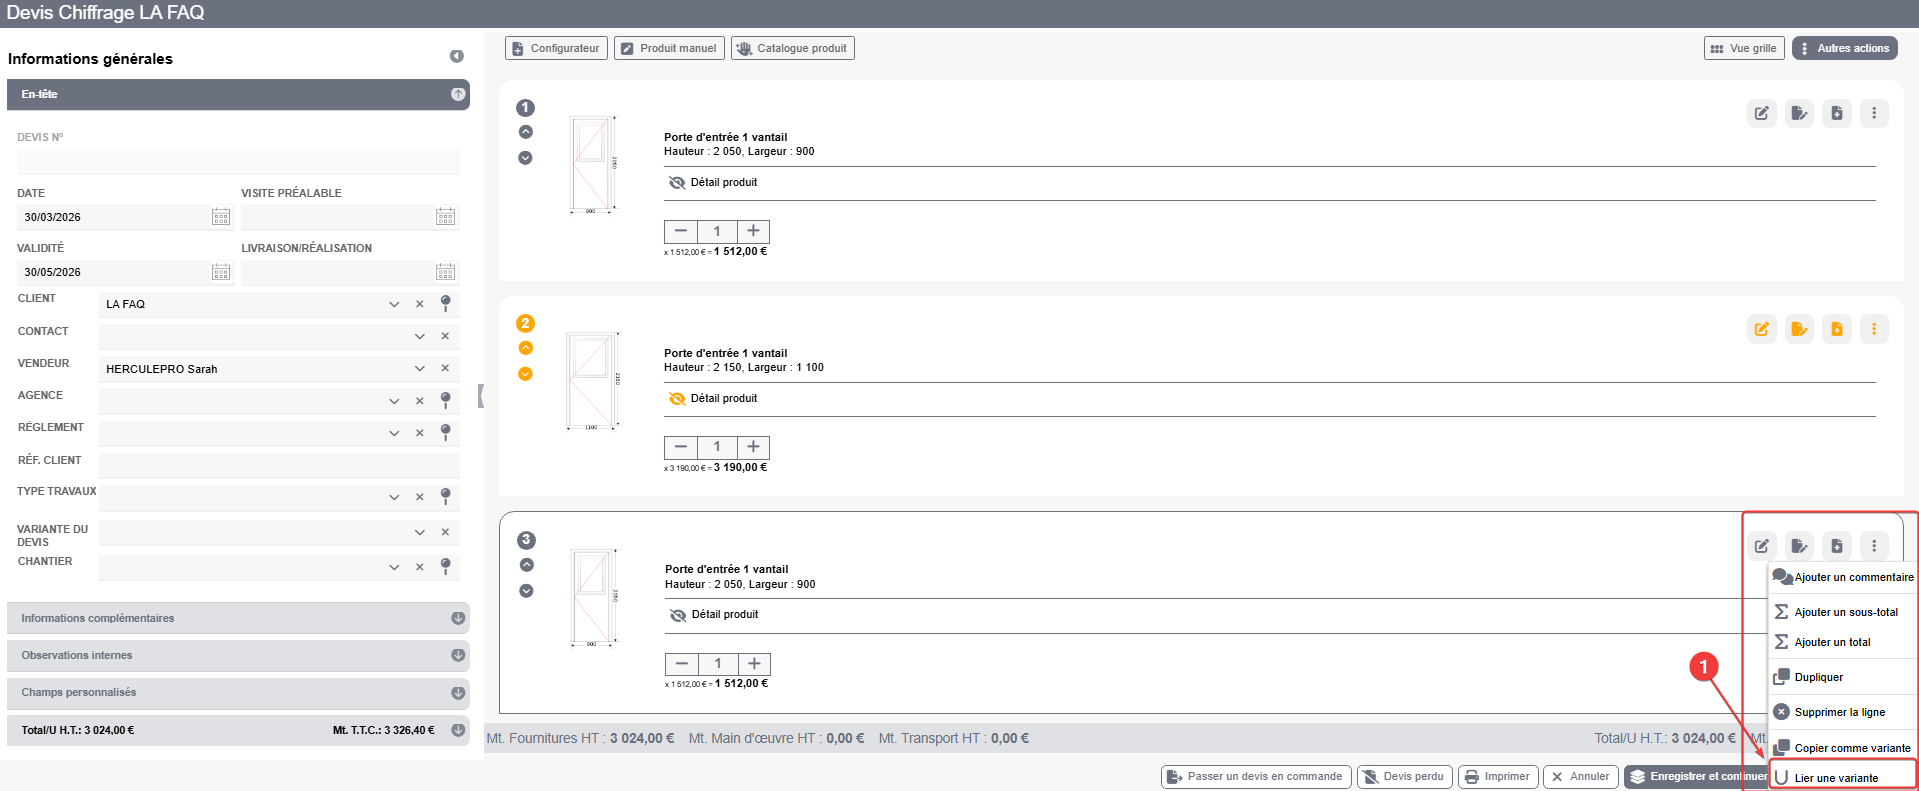Open the three-dot menu of line 2

[x=1874, y=329]
